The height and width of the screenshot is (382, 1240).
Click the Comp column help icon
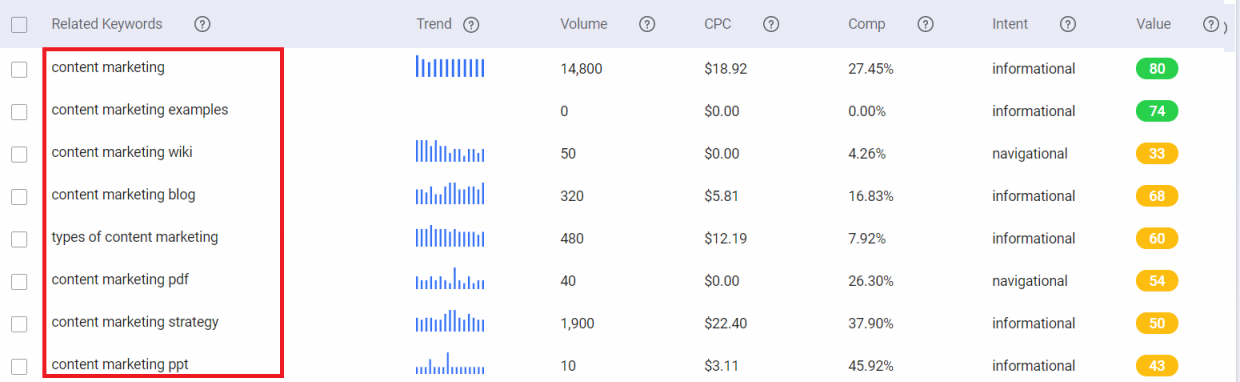pos(925,24)
